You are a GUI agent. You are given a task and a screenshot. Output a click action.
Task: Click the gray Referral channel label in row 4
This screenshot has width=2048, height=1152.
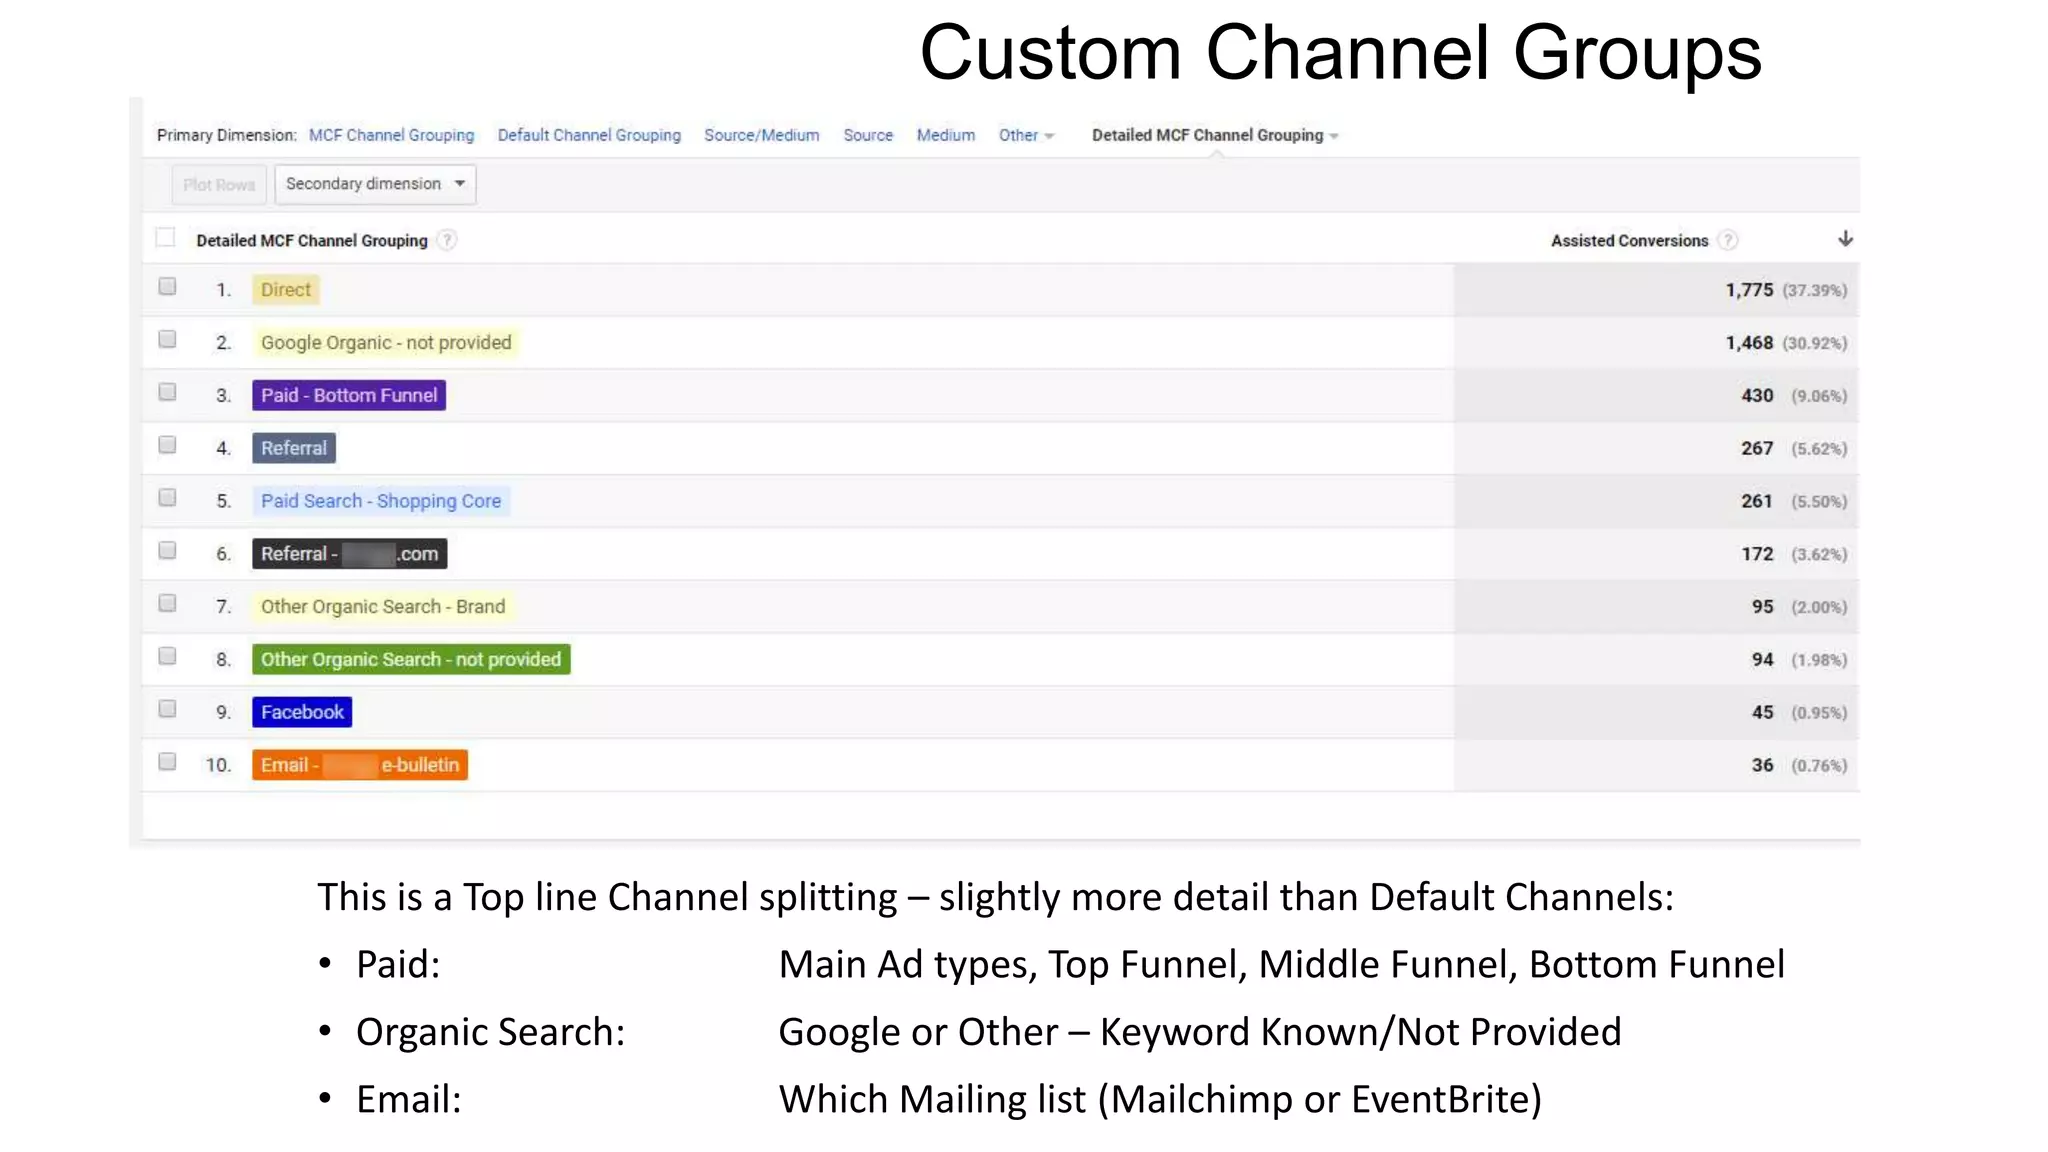point(294,448)
